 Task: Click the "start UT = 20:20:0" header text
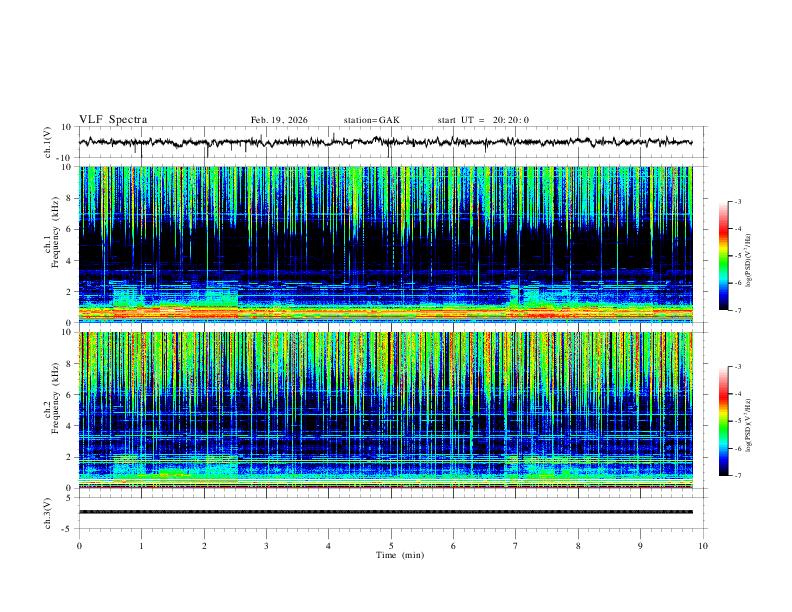pos(483,120)
